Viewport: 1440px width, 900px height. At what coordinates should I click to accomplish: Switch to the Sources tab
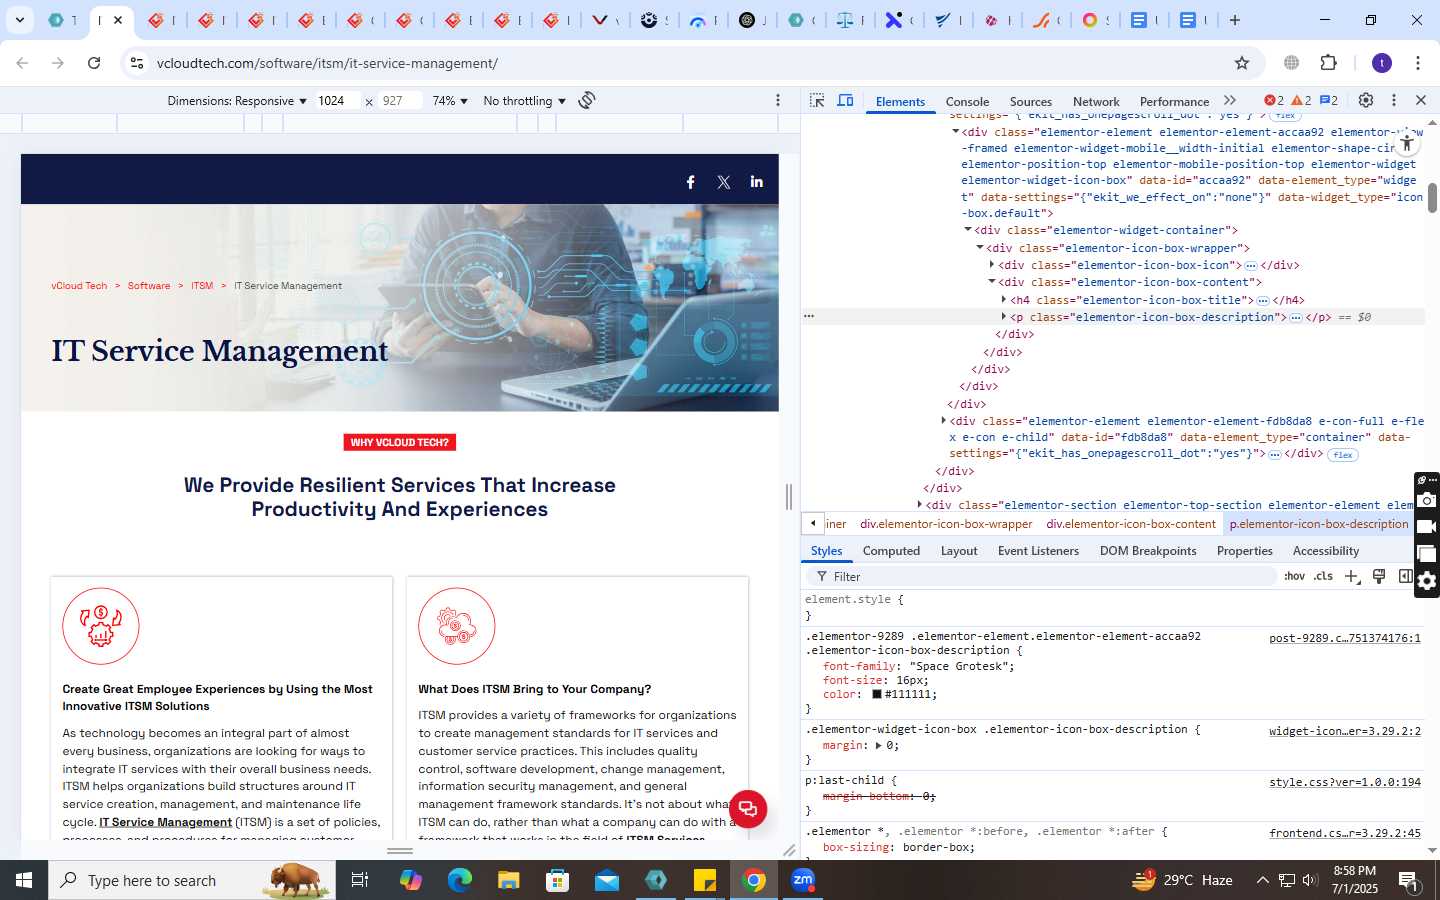[x=1031, y=102]
